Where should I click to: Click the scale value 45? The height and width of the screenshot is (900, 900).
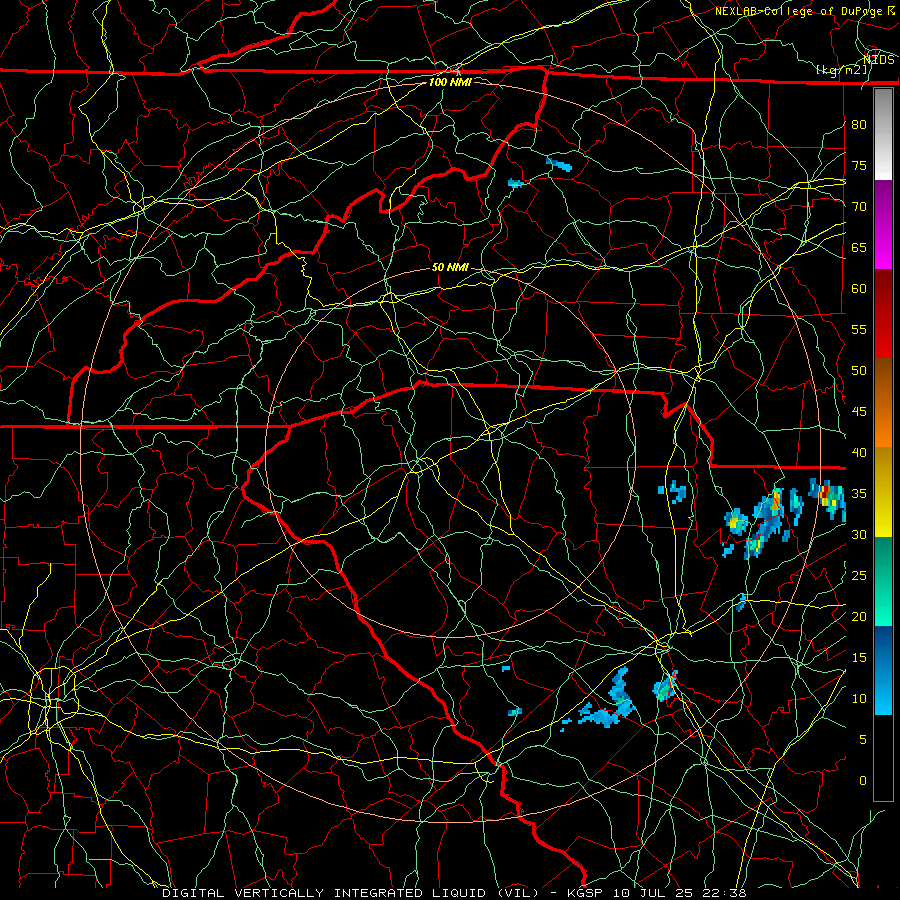point(859,412)
